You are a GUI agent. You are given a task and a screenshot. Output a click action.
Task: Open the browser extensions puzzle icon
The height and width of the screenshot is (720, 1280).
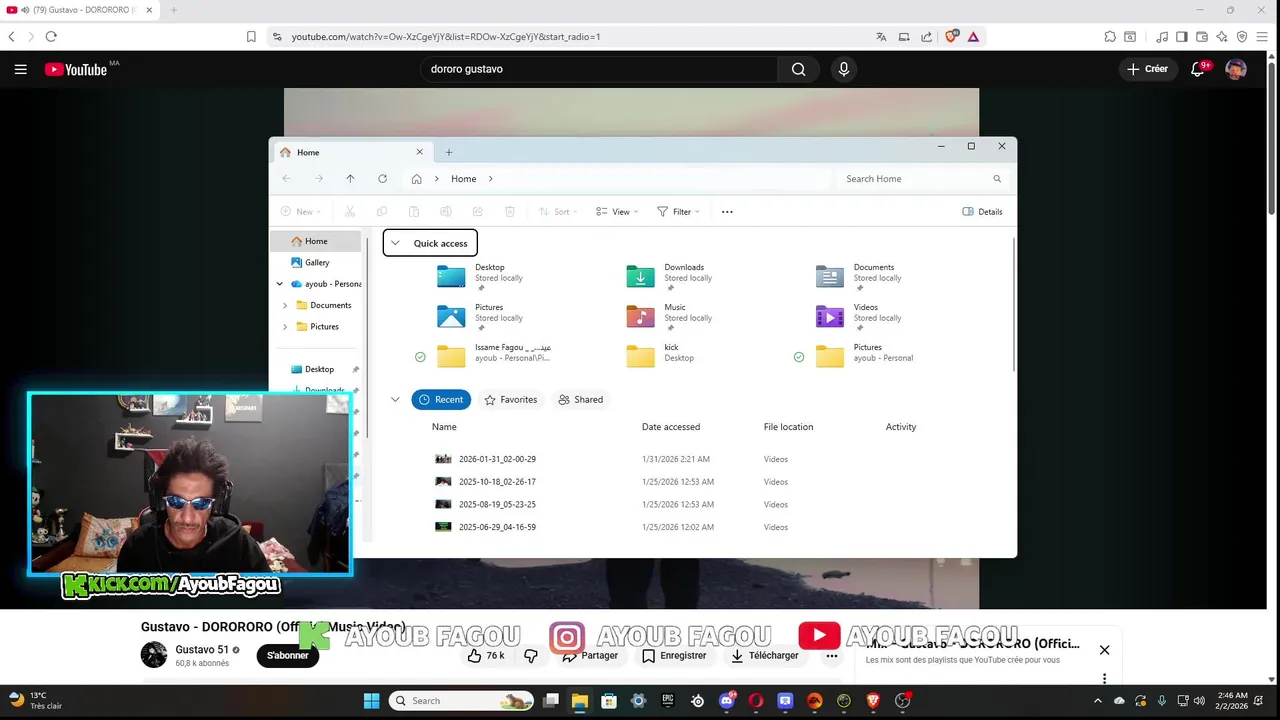point(1110,37)
